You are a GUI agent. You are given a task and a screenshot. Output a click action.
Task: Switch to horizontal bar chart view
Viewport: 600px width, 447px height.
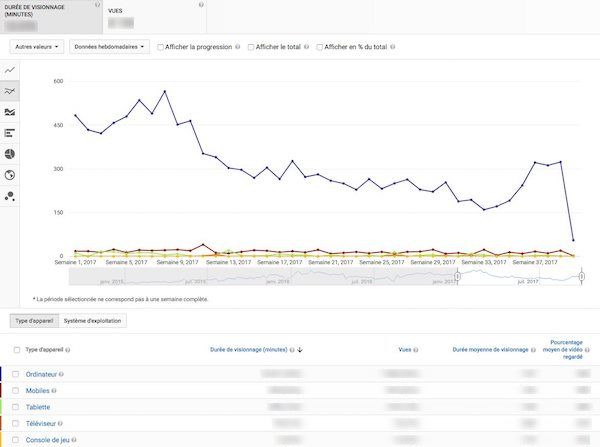10,133
